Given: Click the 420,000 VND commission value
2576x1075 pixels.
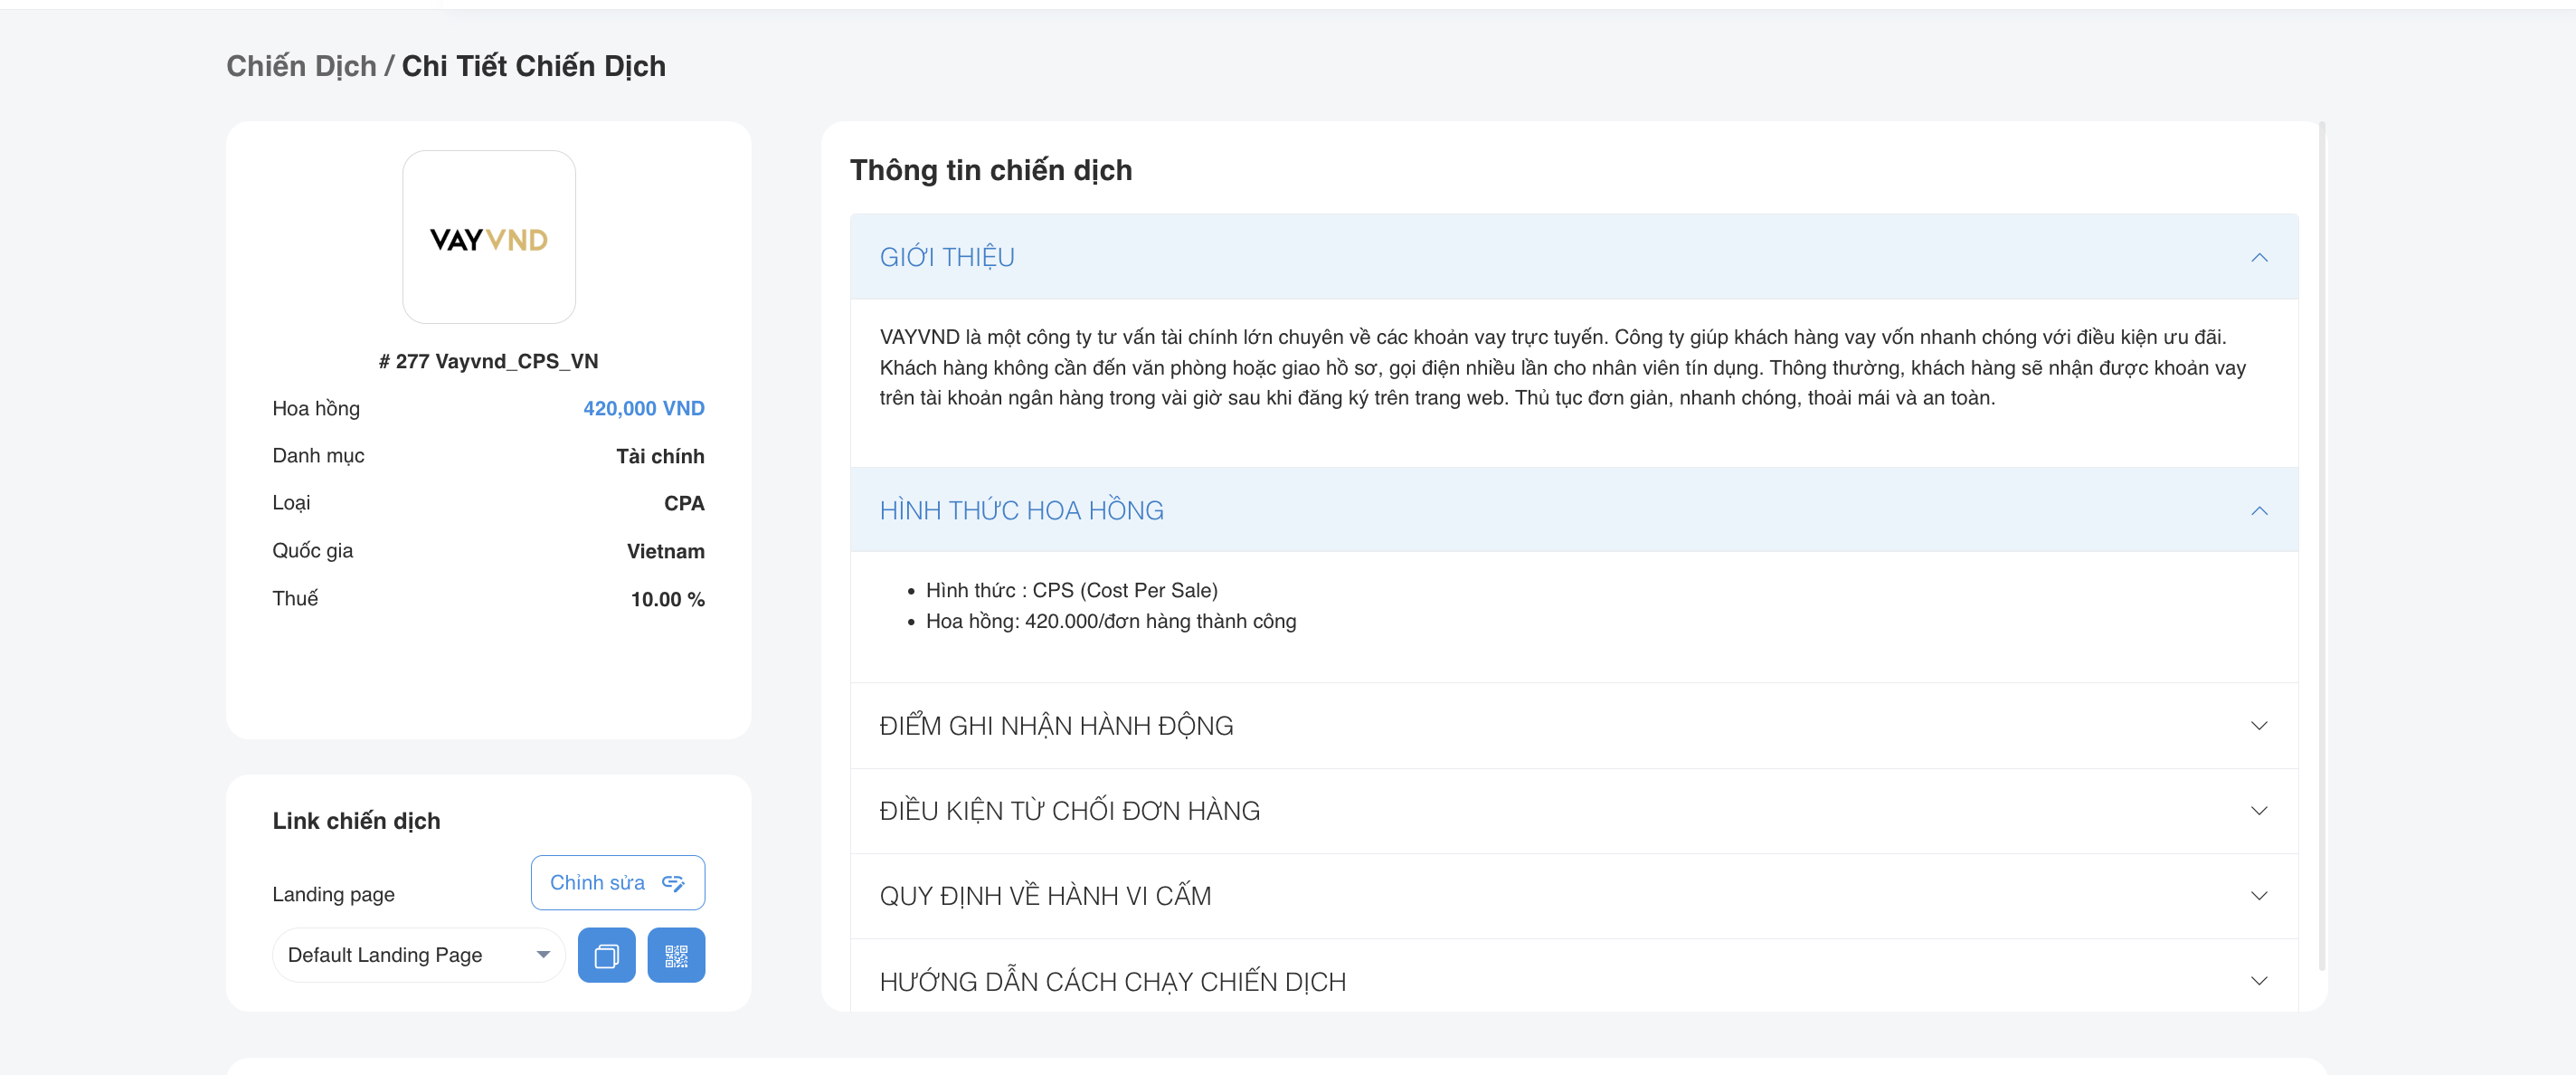Looking at the screenshot, I should [x=643, y=408].
